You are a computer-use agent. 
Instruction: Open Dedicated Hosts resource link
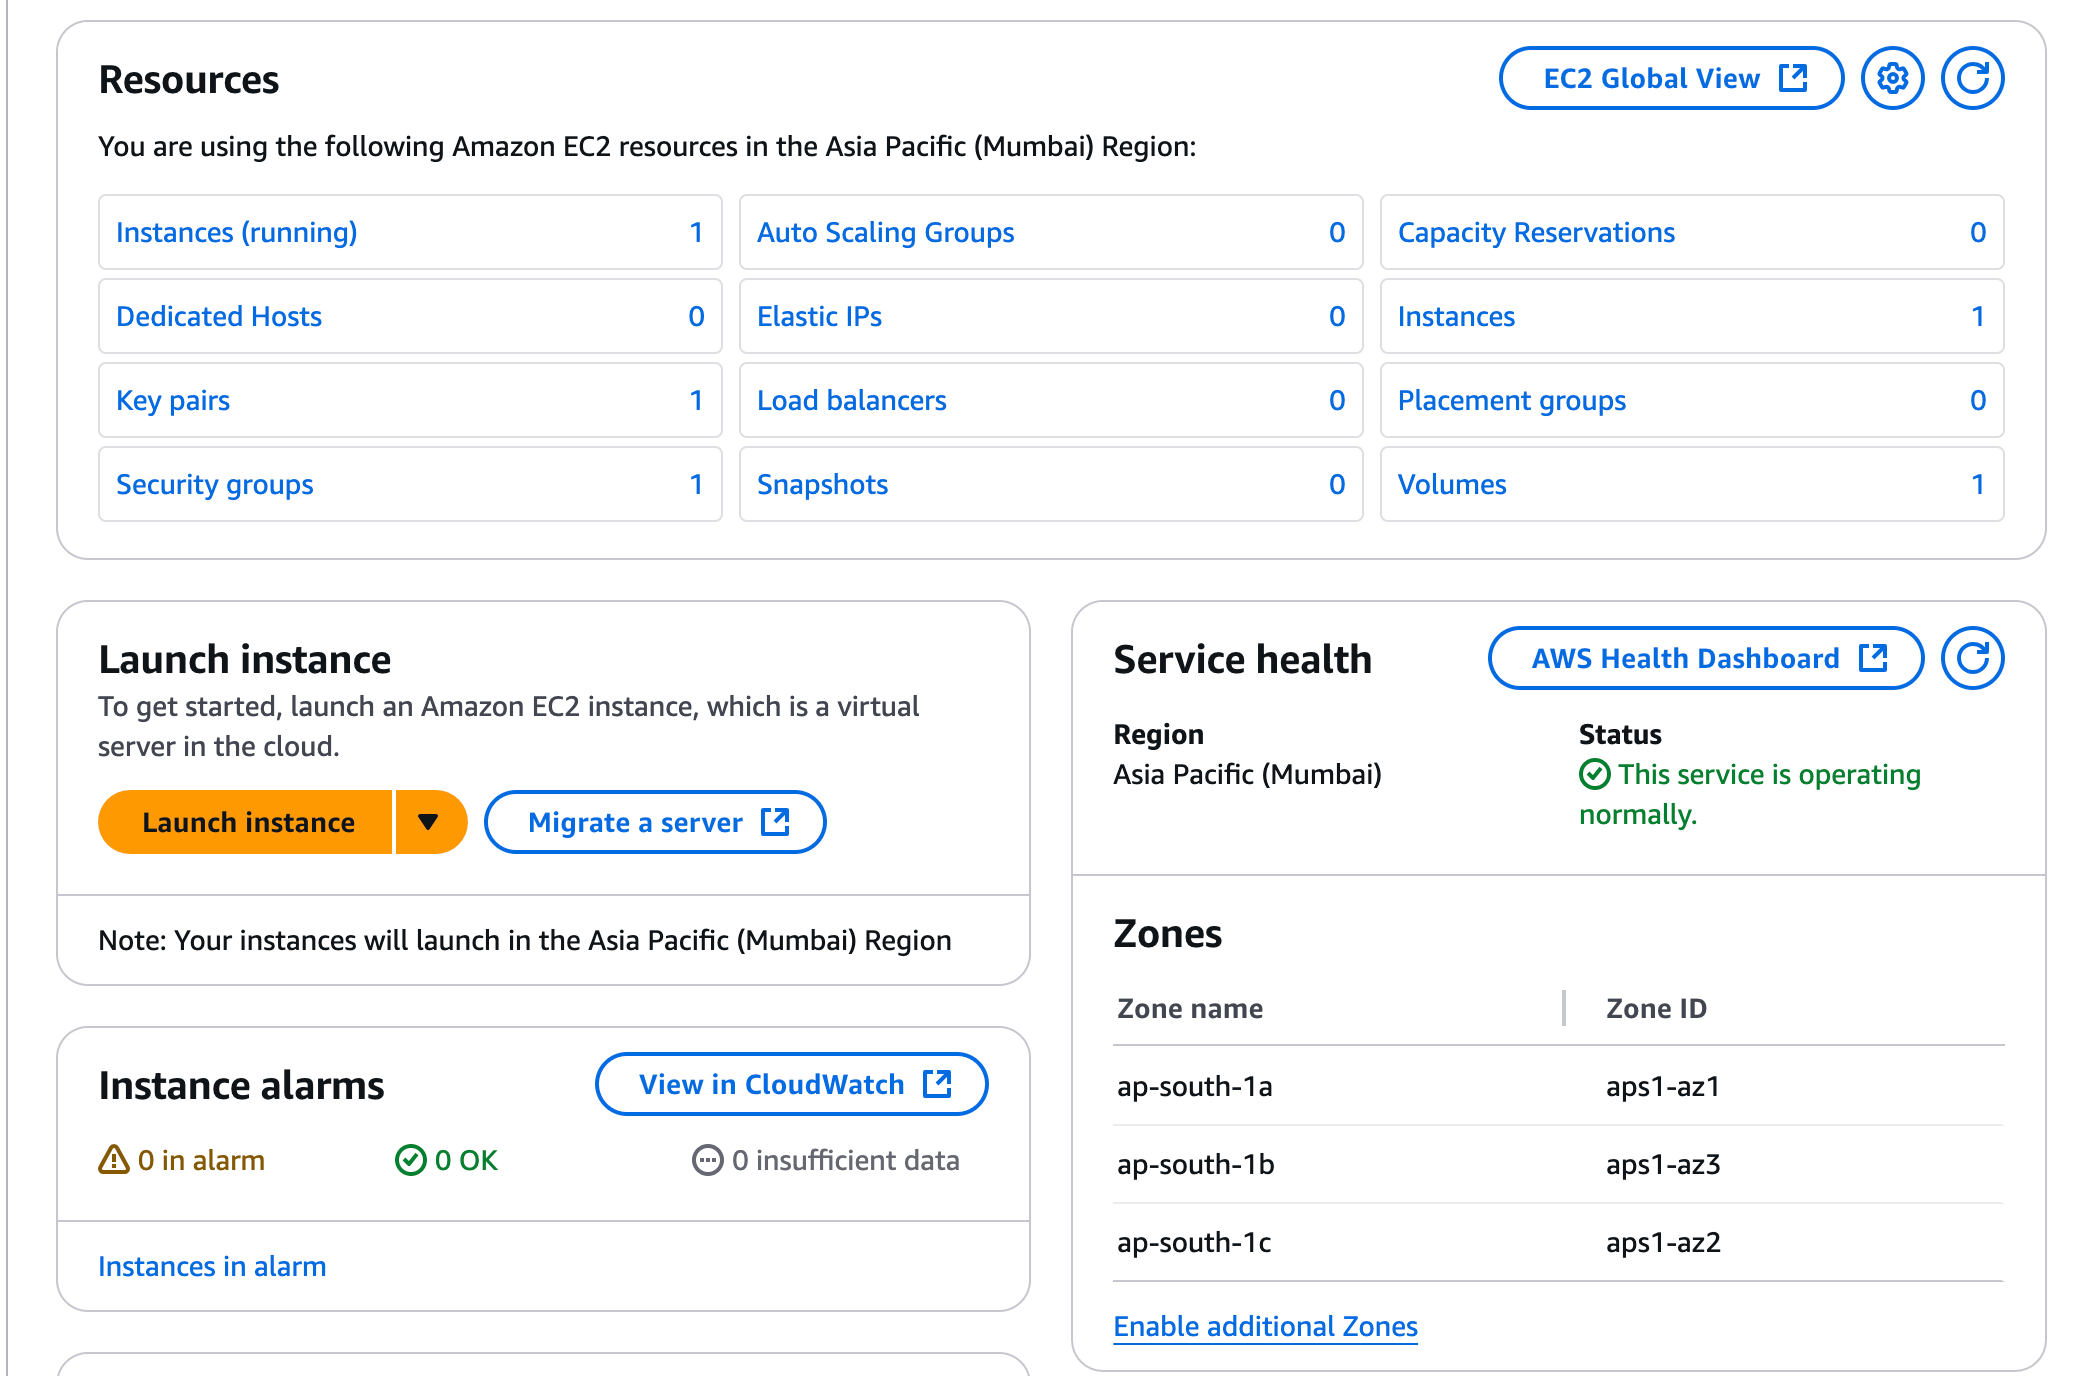219,316
